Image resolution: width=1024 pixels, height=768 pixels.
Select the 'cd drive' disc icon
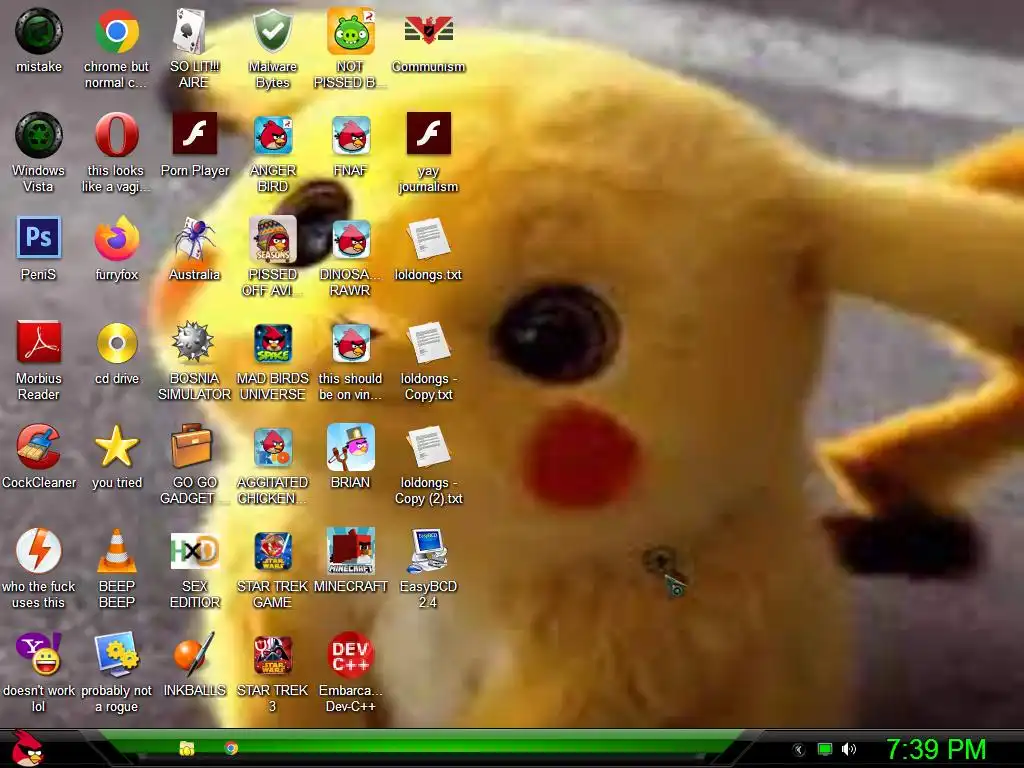tap(116, 343)
